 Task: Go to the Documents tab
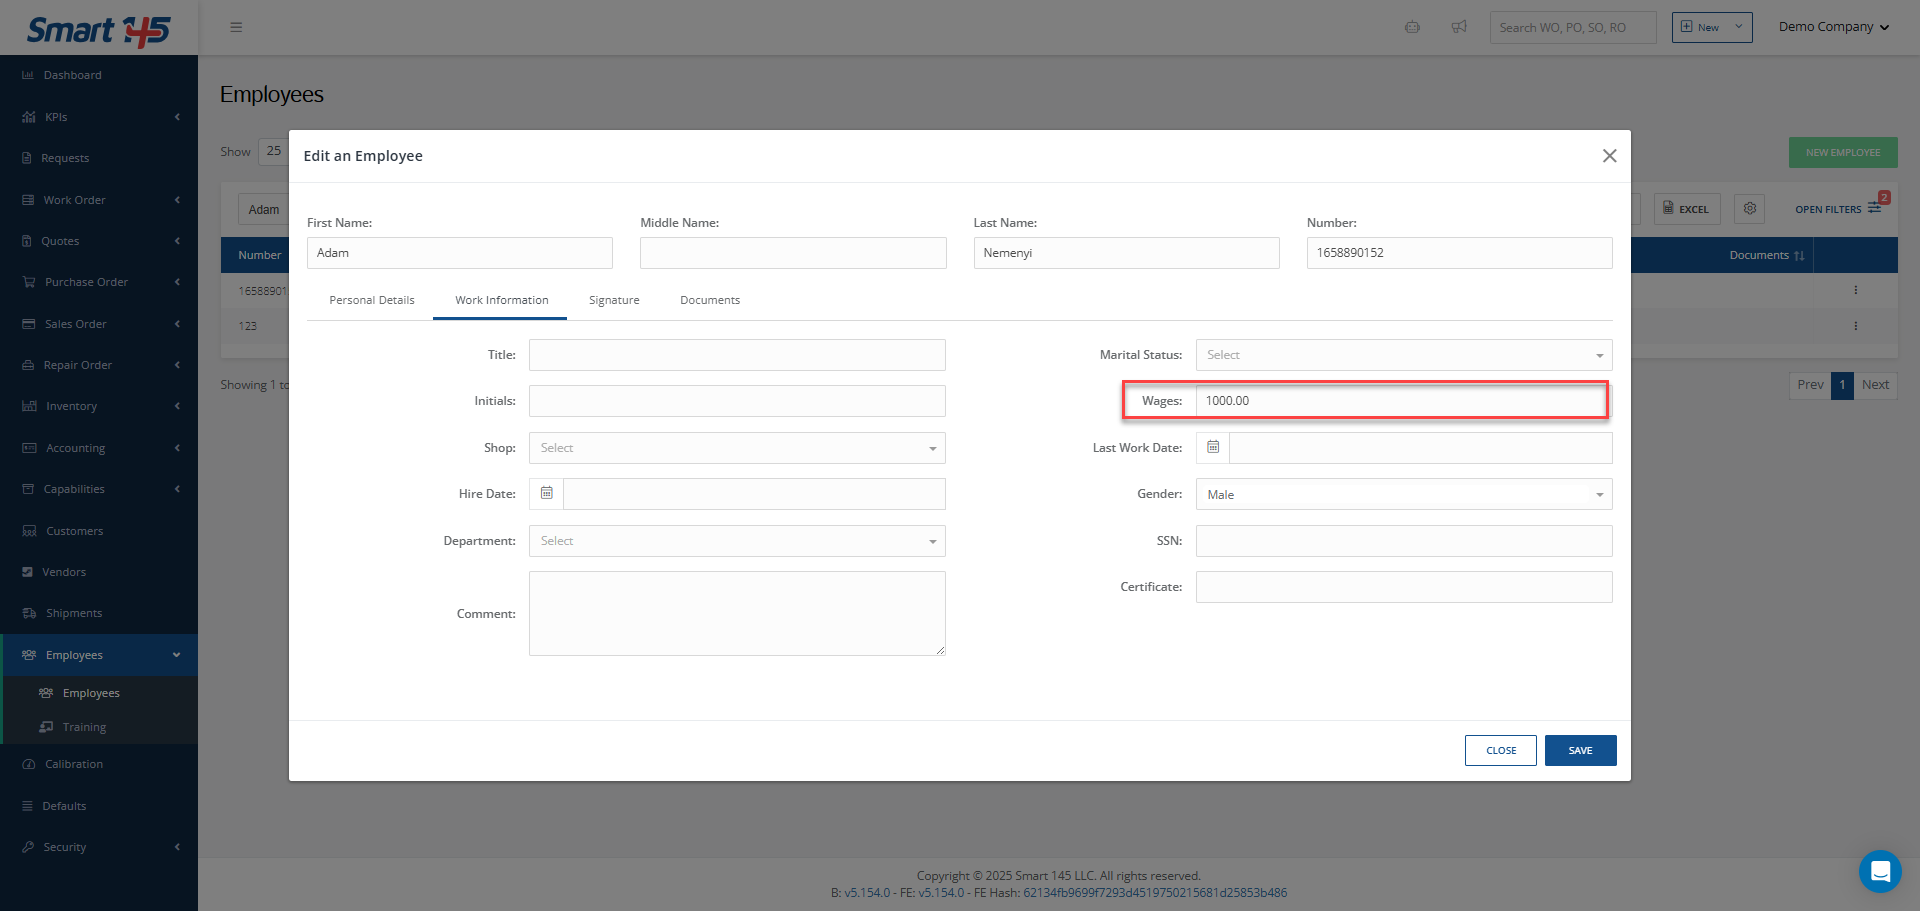710,300
